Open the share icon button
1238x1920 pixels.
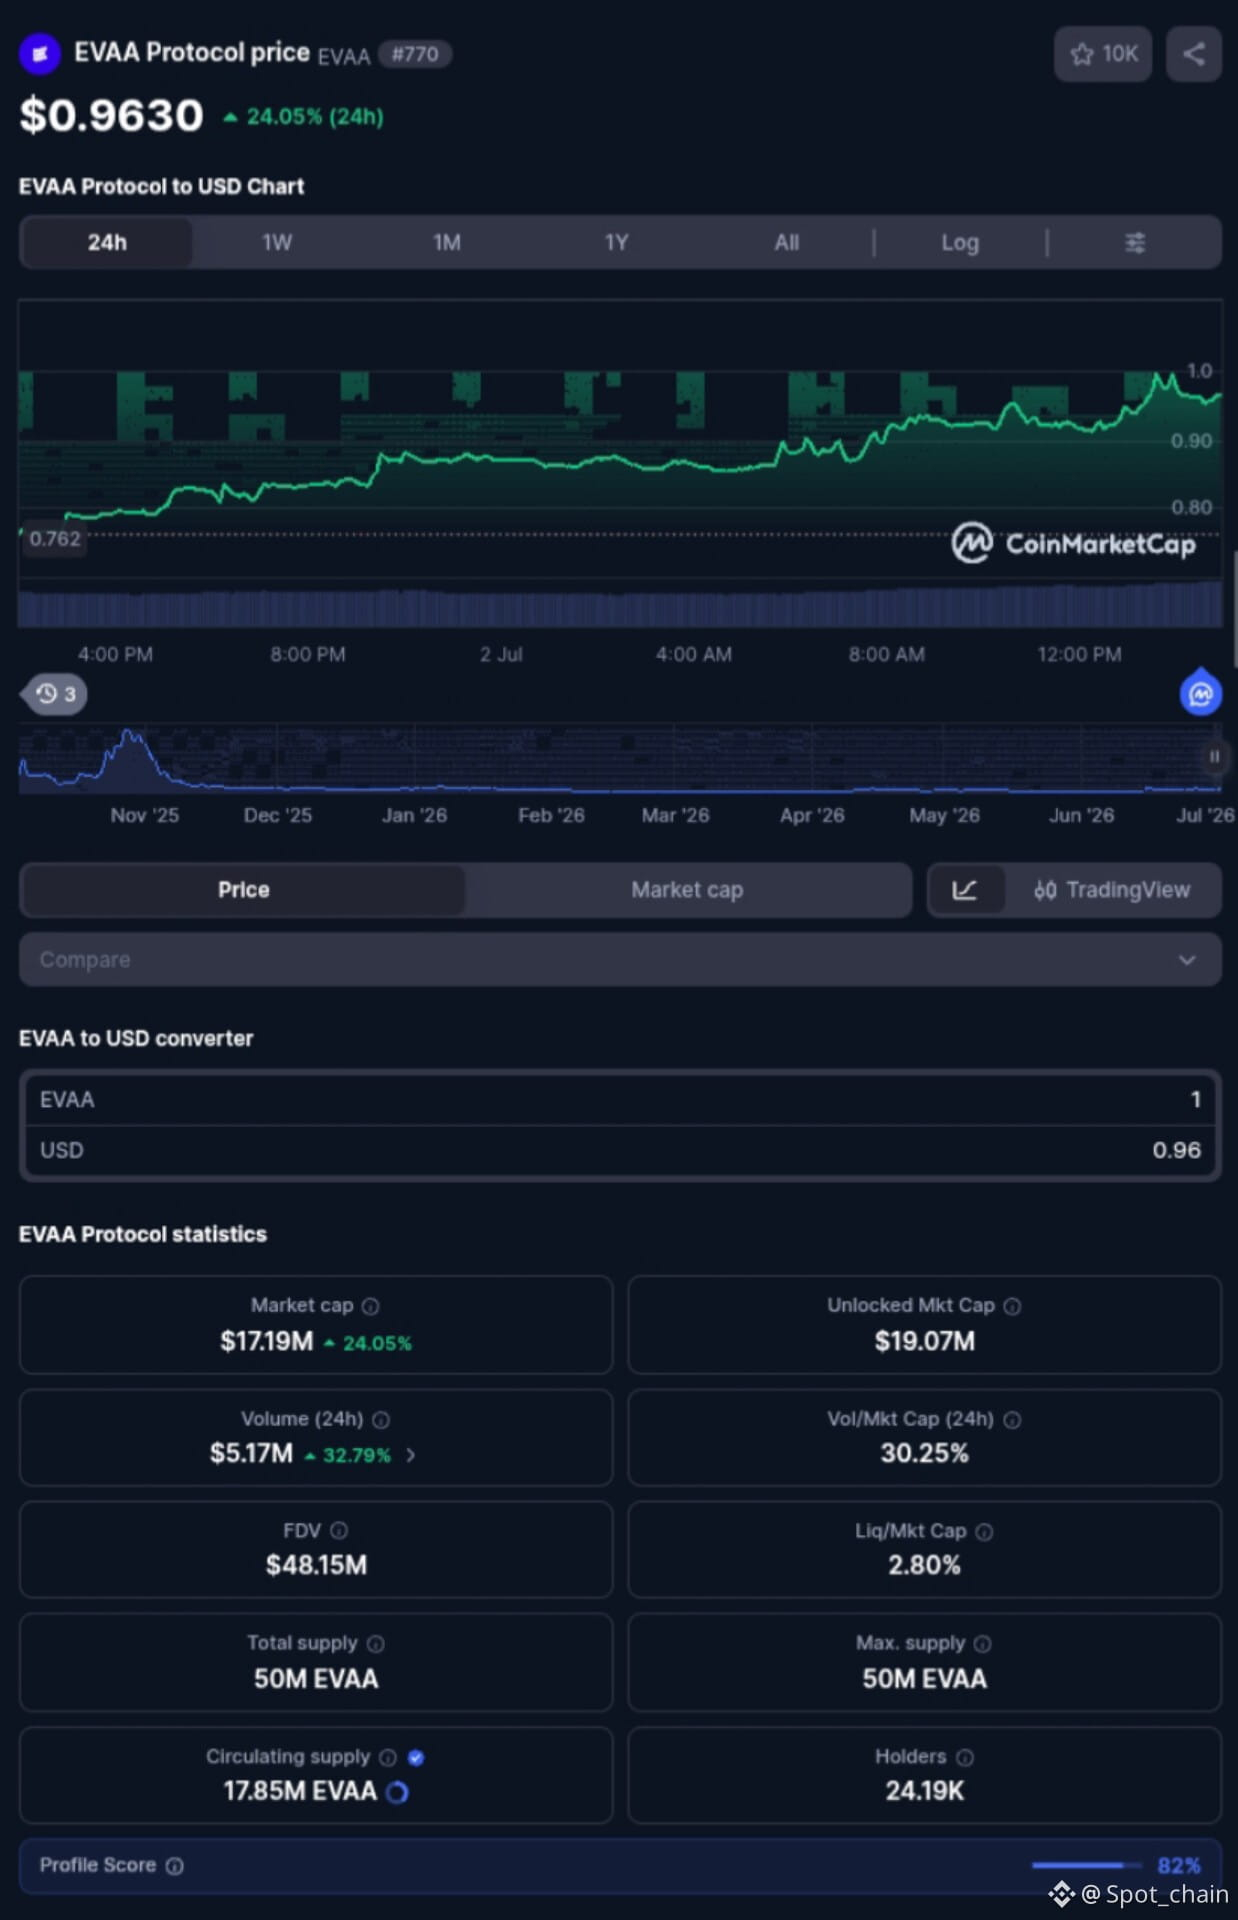coord(1193,54)
